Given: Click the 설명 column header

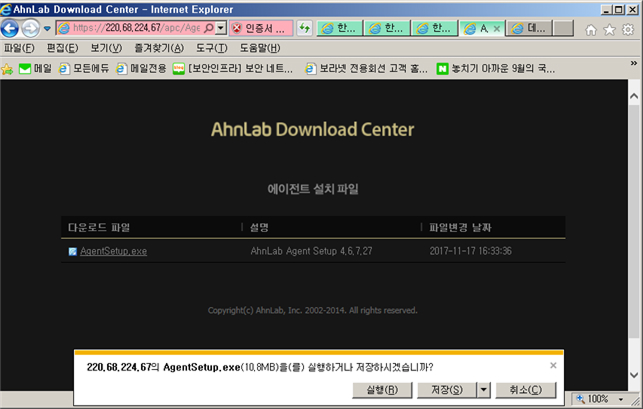Looking at the screenshot, I should [x=259, y=227].
